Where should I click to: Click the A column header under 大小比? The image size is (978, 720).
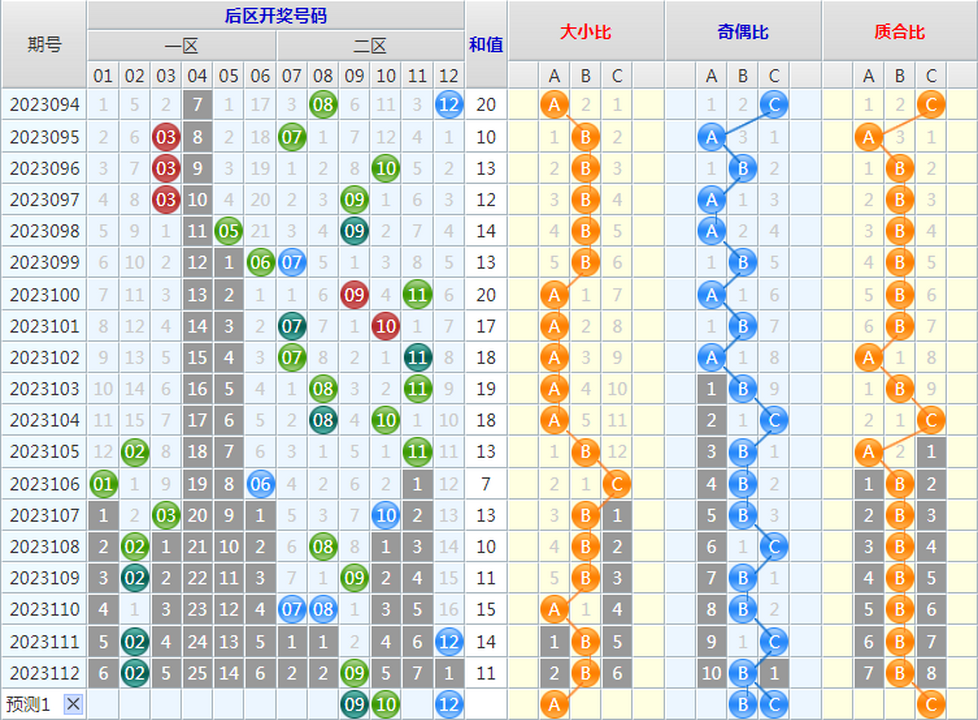(554, 76)
